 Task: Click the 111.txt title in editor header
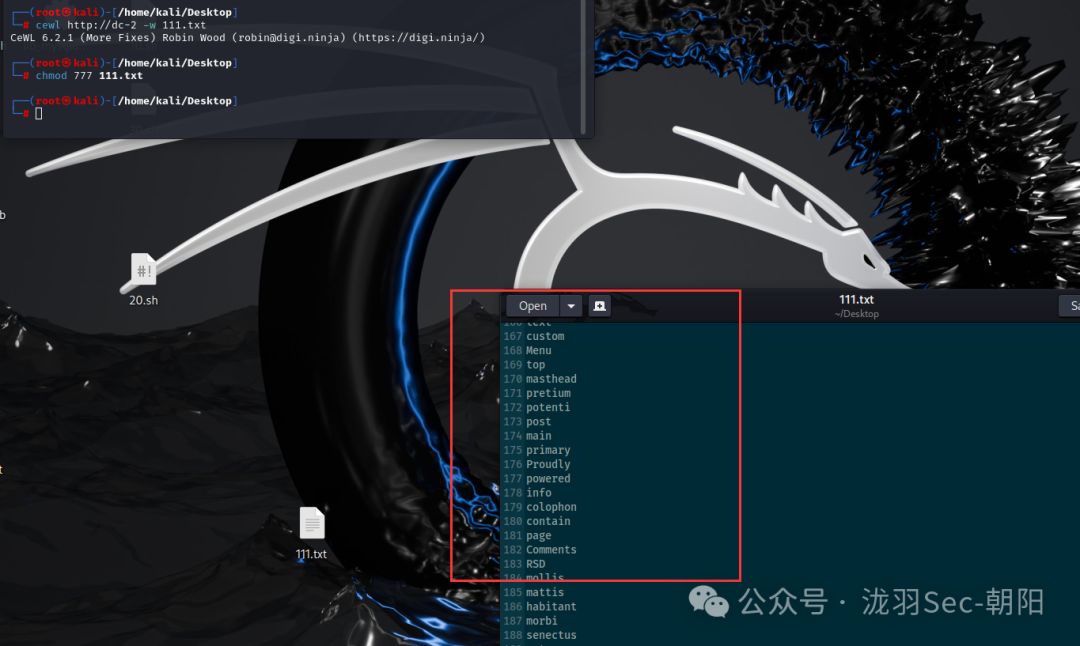tap(856, 300)
